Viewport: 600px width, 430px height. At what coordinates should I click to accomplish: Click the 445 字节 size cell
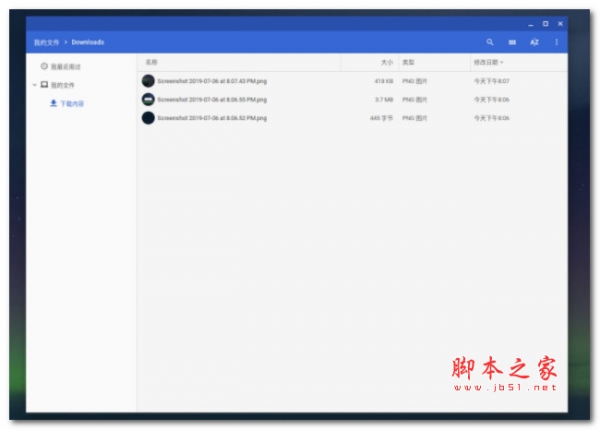[x=382, y=118]
